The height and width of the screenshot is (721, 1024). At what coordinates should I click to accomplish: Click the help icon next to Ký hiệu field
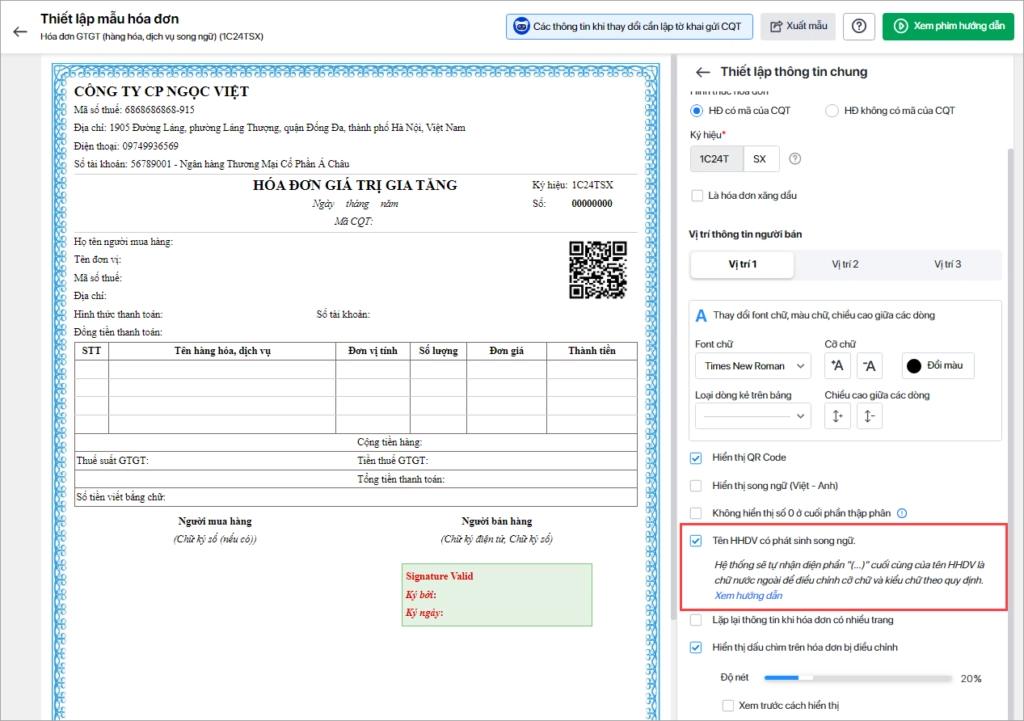pos(795,159)
